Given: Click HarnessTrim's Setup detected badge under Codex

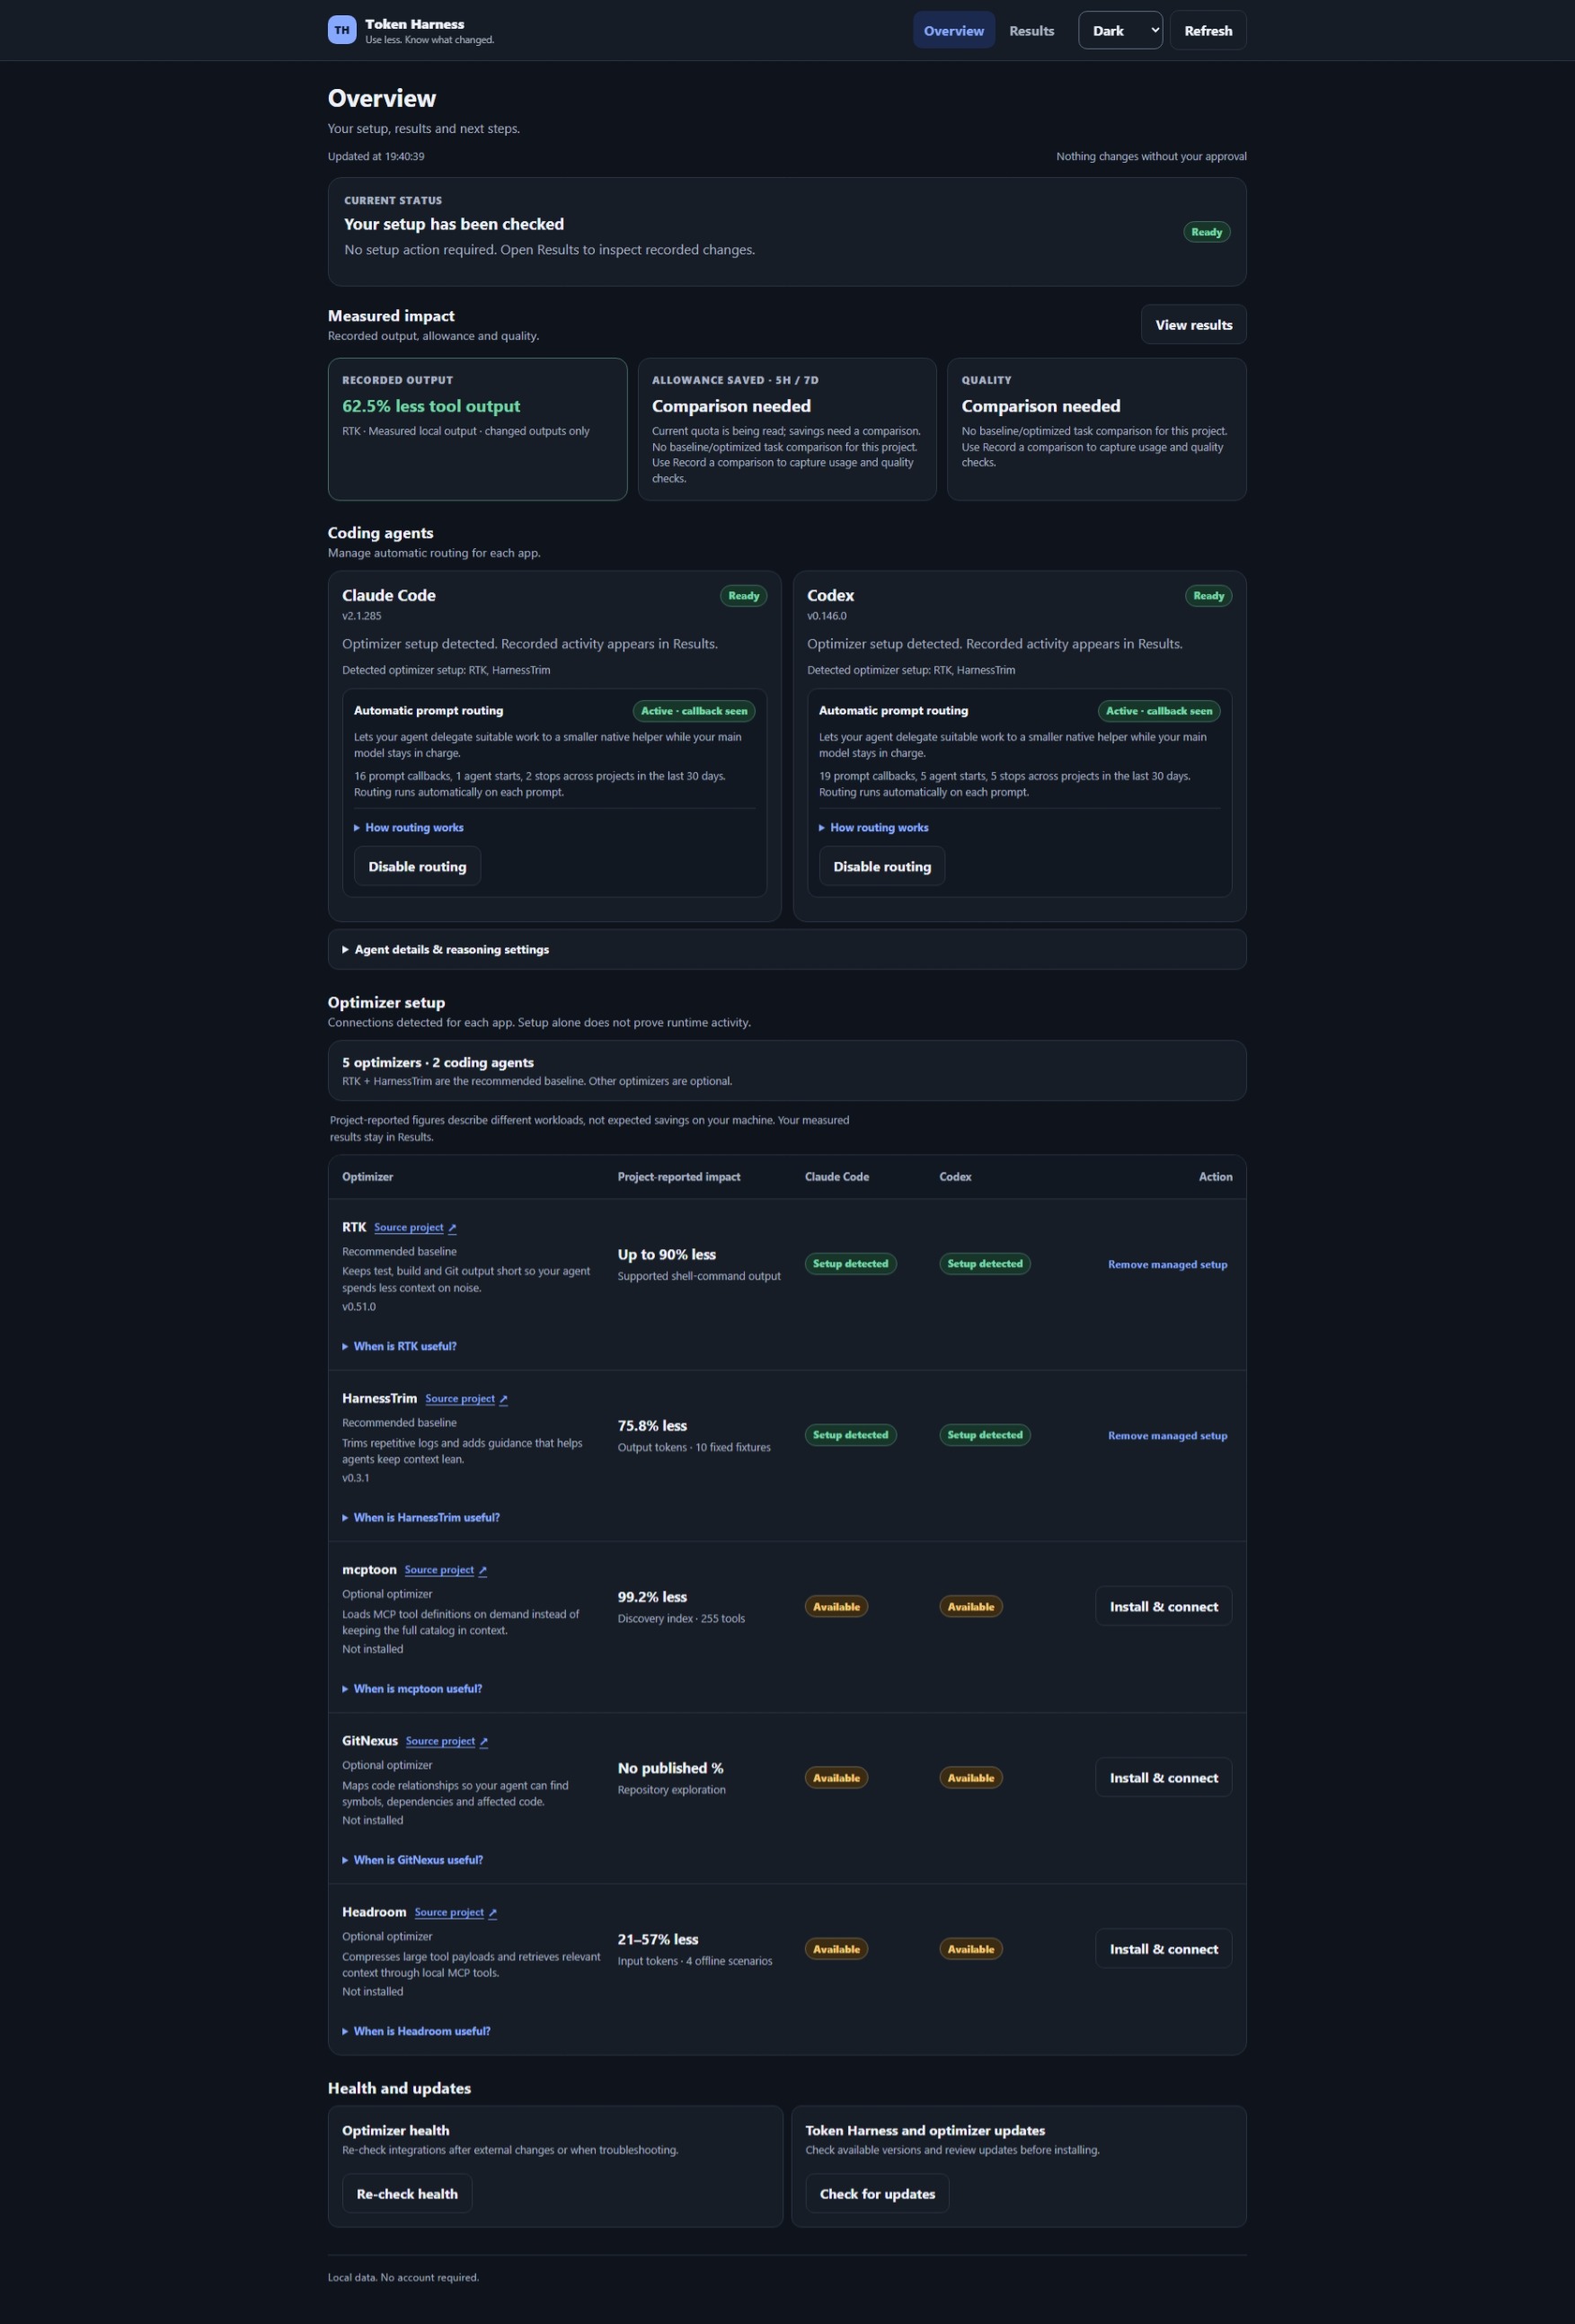Looking at the screenshot, I should coord(985,1435).
